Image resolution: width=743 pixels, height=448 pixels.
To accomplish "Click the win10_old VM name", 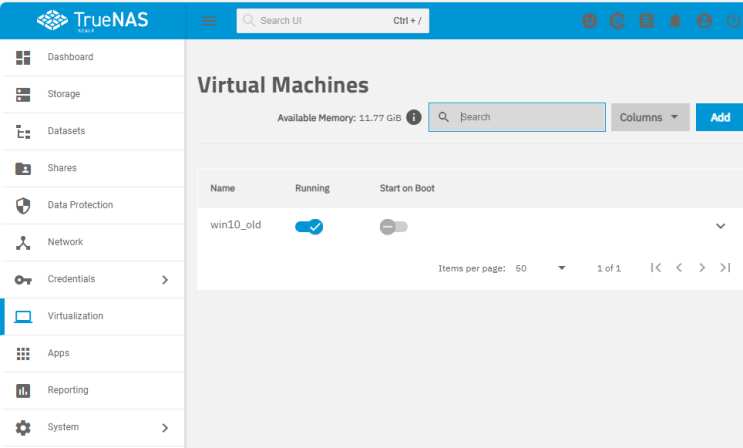I will (236, 225).
